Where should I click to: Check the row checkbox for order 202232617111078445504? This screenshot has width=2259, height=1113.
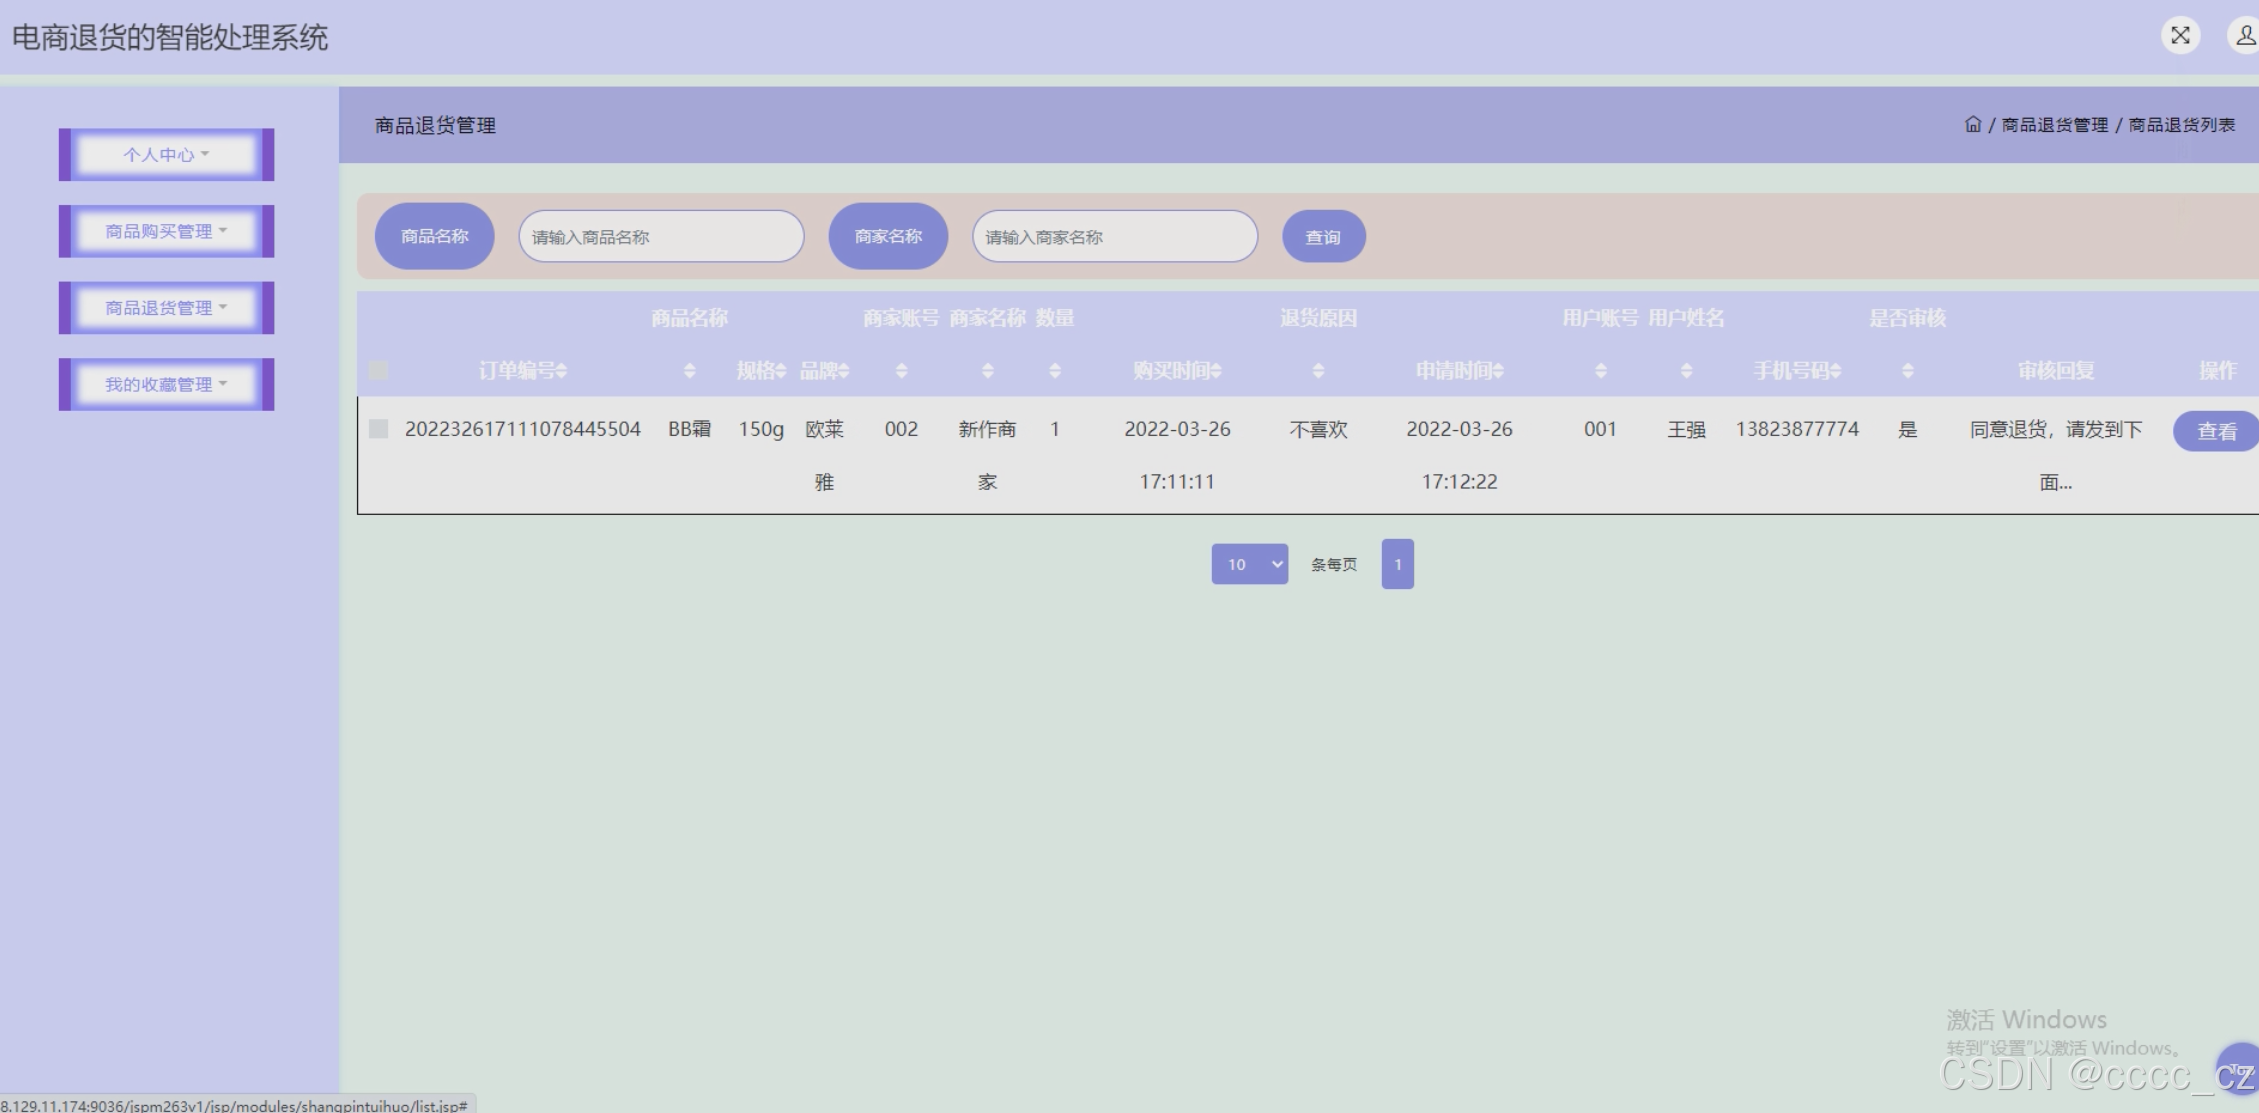pos(378,429)
